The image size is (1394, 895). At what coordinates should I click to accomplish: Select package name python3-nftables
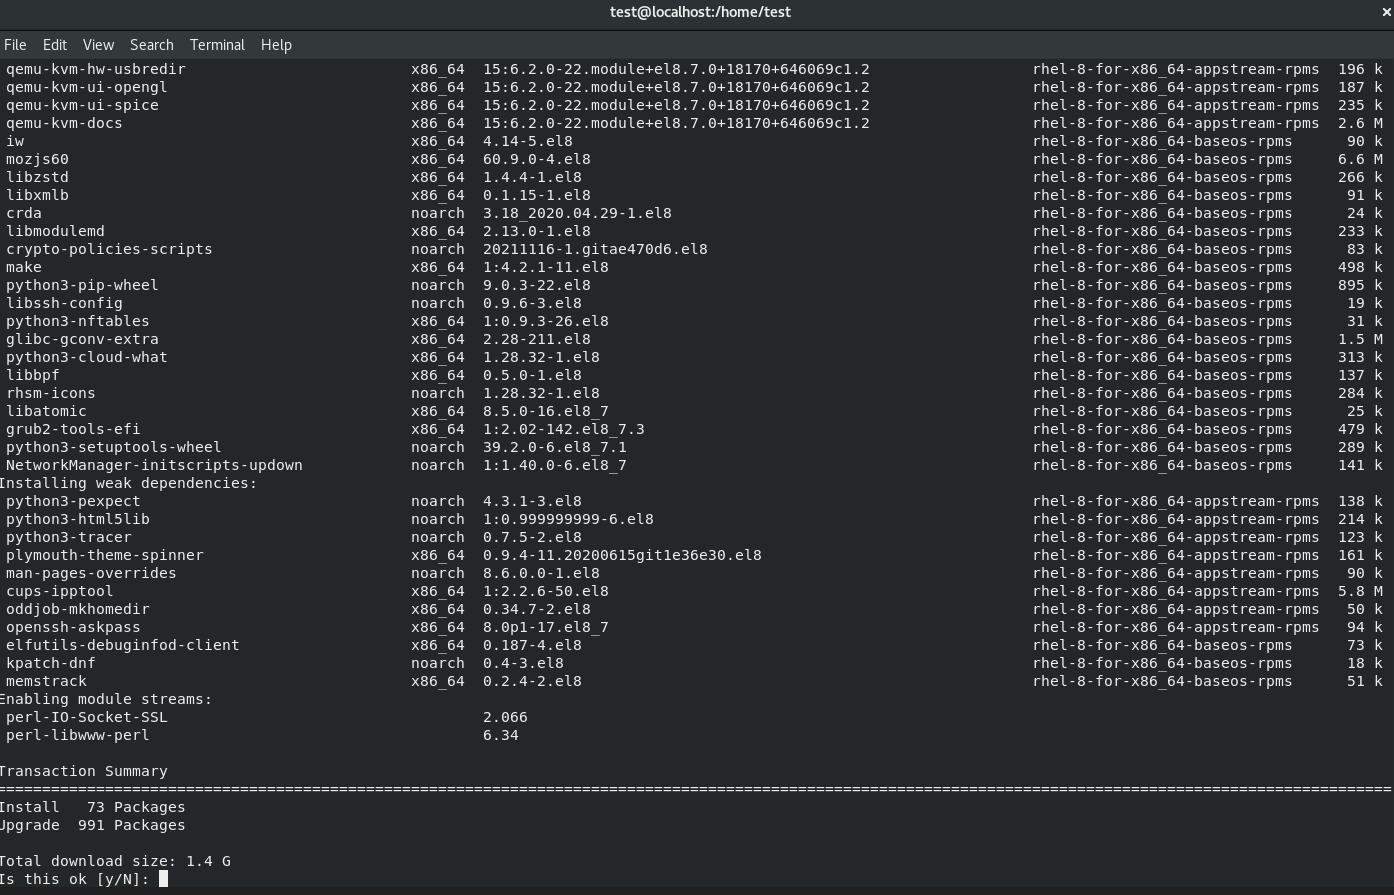78,321
